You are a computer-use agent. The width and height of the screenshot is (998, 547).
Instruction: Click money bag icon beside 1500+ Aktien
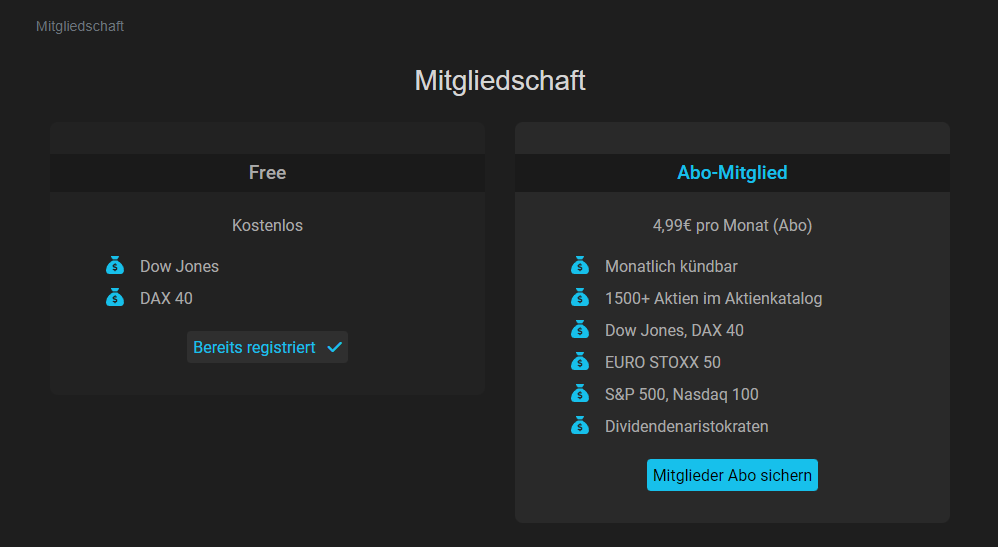coord(580,297)
